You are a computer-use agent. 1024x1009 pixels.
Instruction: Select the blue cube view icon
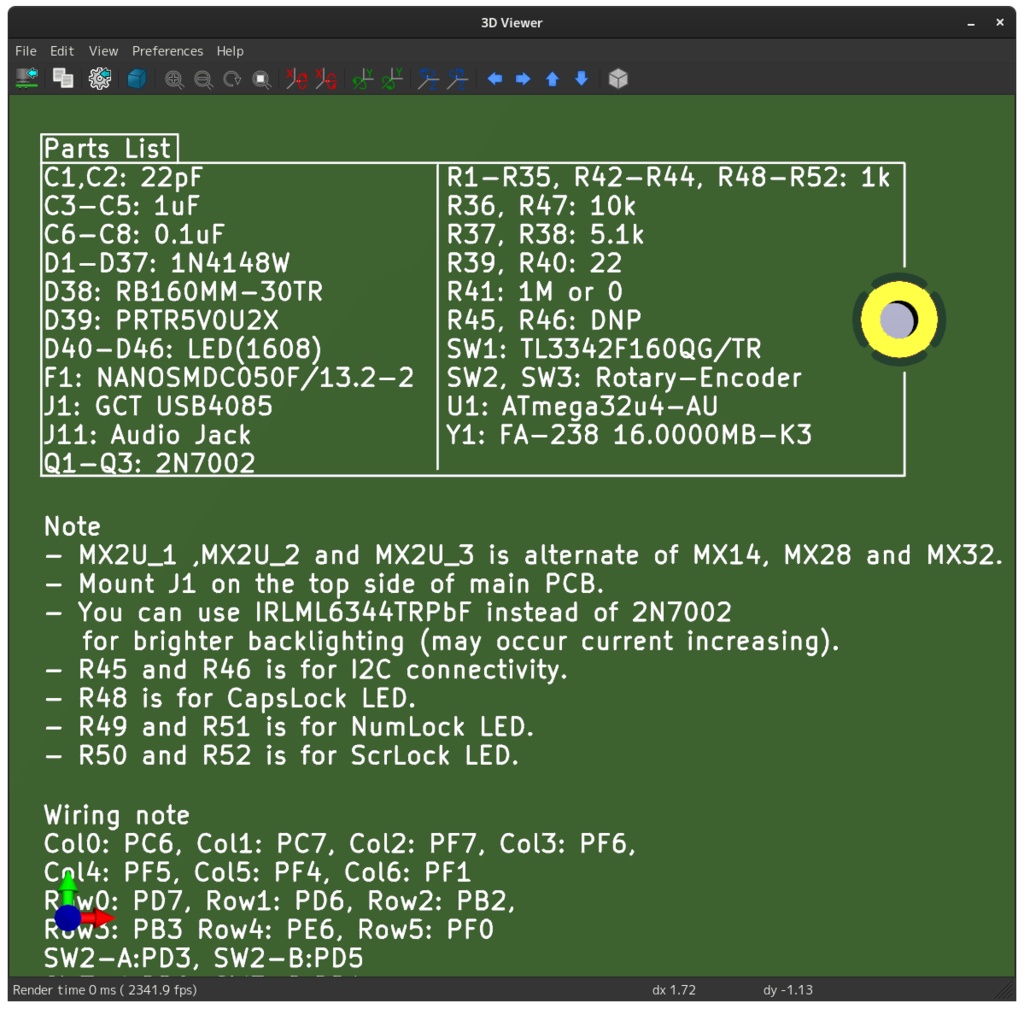click(136, 79)
